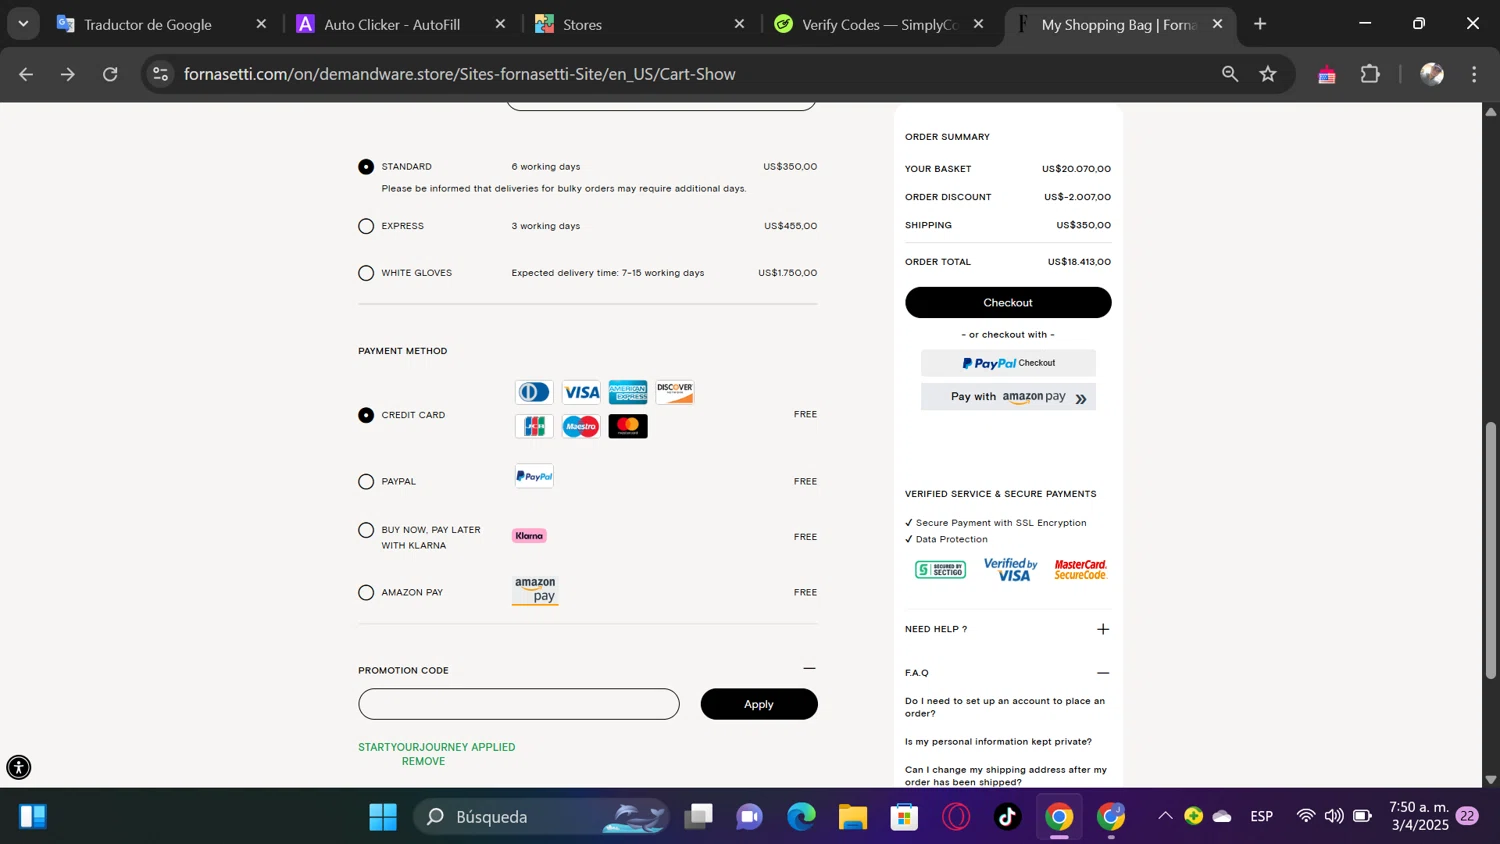Go back to the previous page
This screenshot has width=1500, height=844.
(x=26, y=74)
